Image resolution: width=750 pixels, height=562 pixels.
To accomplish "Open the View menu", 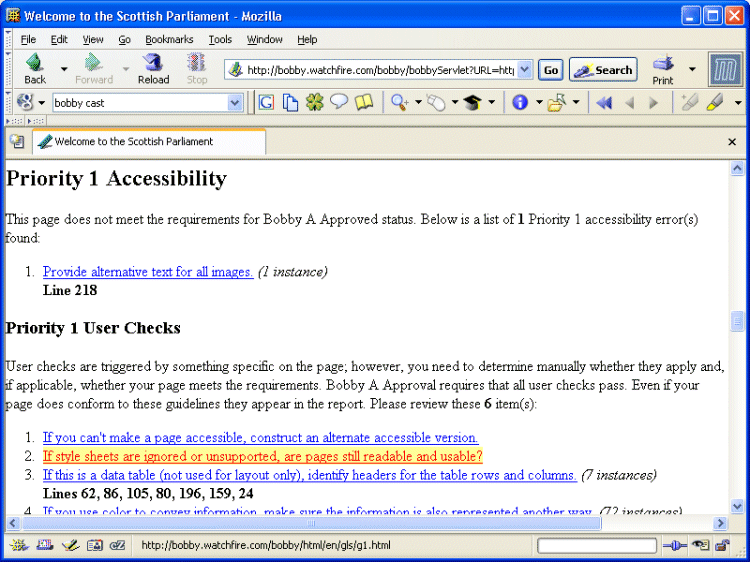I will (x=93, y=40).
